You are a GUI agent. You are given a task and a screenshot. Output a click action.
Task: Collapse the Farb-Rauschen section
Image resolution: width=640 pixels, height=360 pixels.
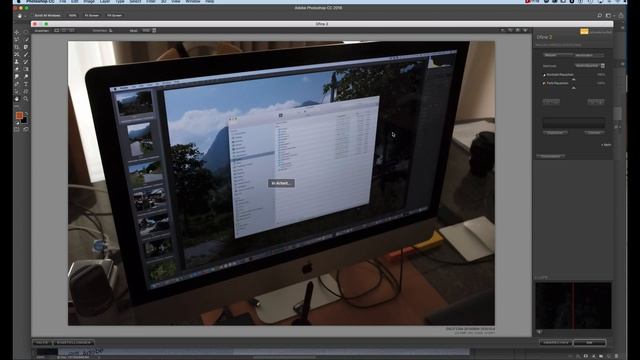point(544,83)
